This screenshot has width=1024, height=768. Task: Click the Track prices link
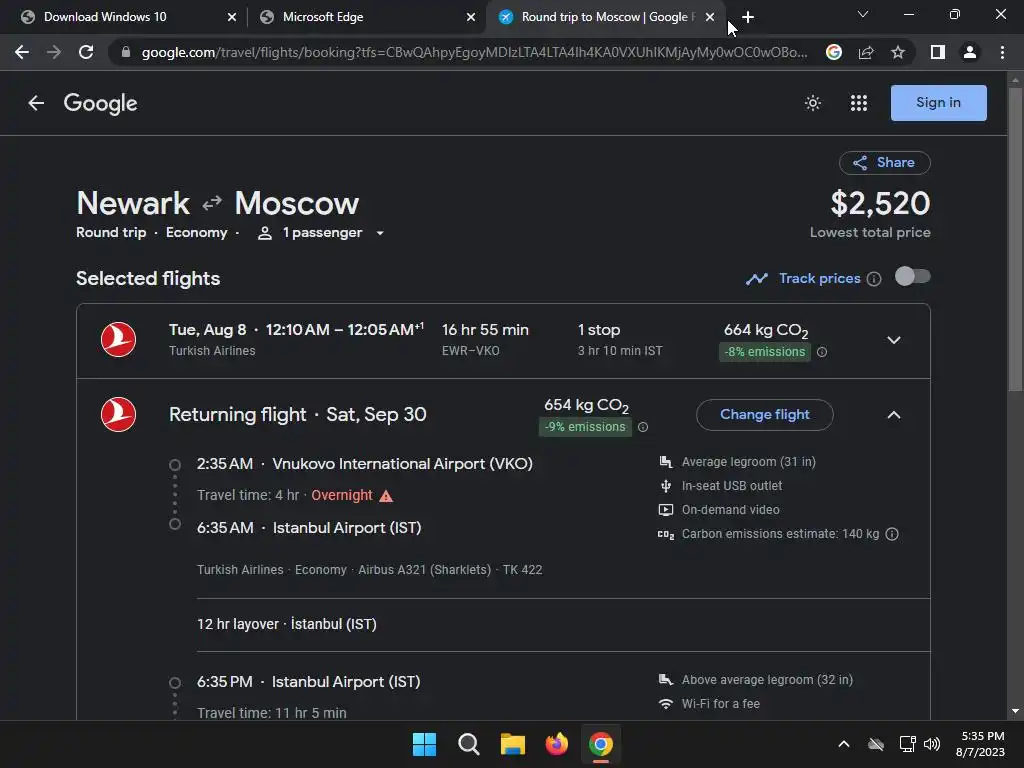[x=820, y=279]
